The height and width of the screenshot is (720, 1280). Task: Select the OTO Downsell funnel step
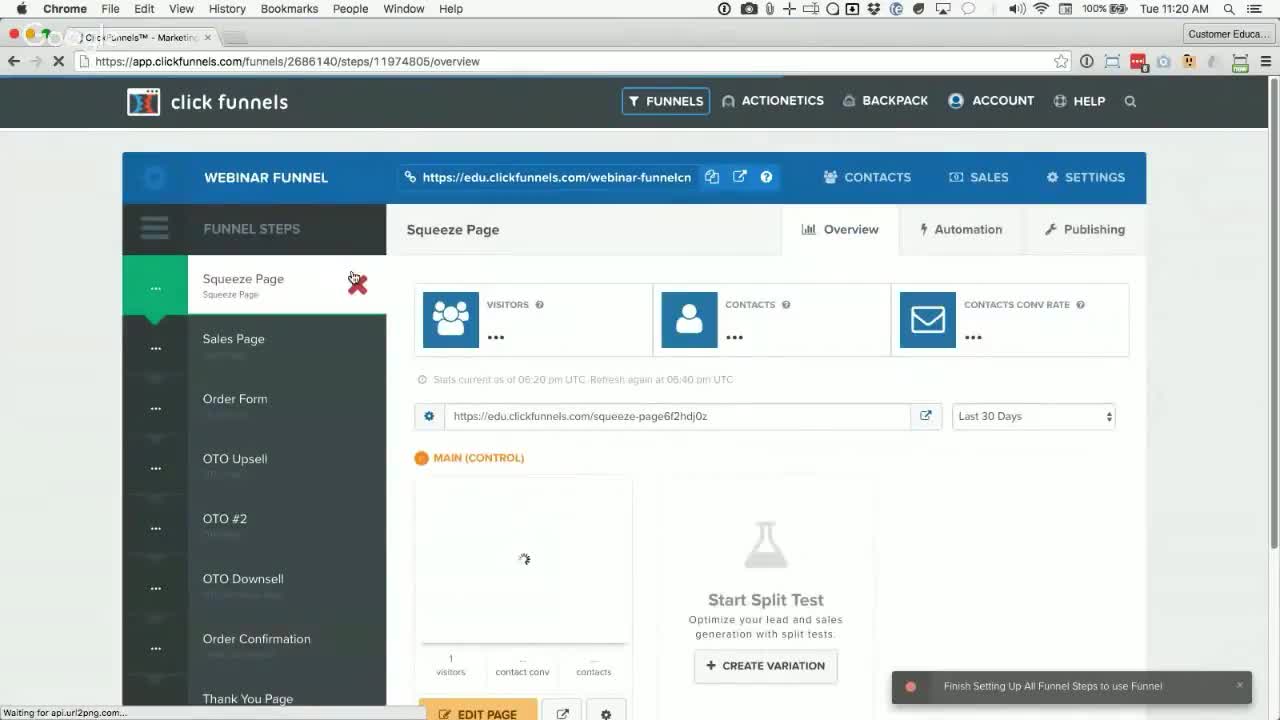pyautogui.click(x=254, y=586)
